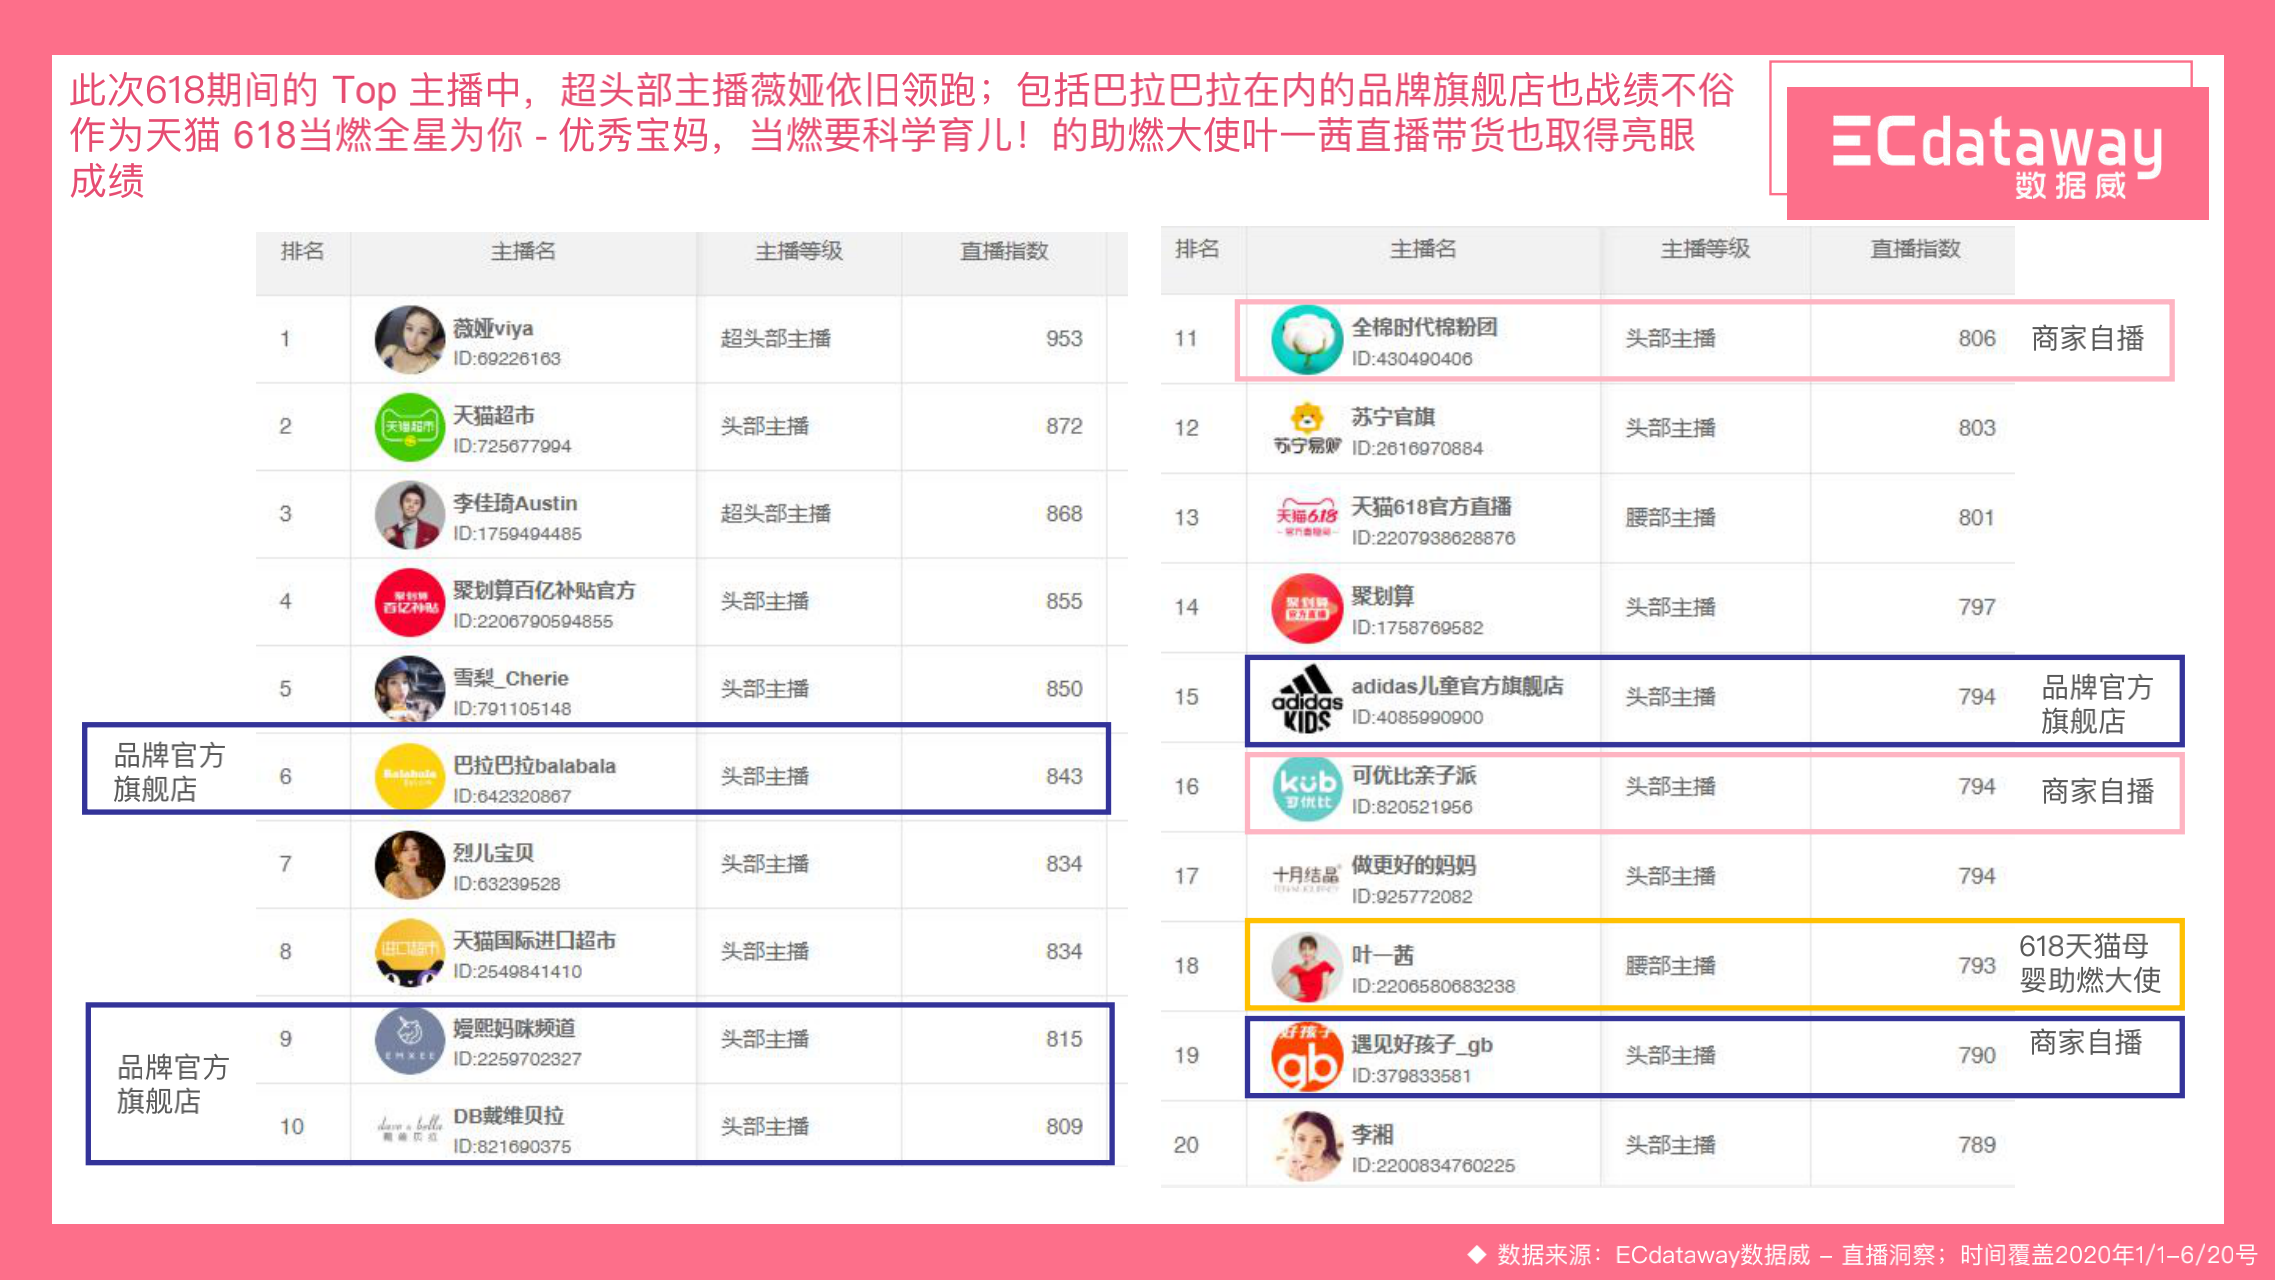Click ID:725677994 under 天猫超市
The width and height of the screenshot is (2275, 1280).
coord(512,446)
